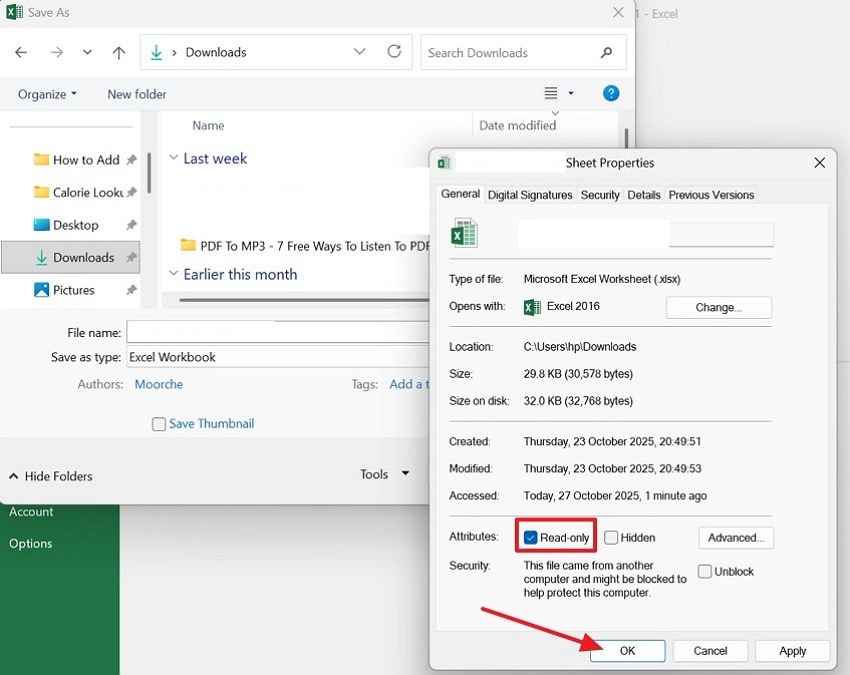
Task: Enable the Save Thumbnail checkbox
Action: pyautogui.click(x=159, y=424)
